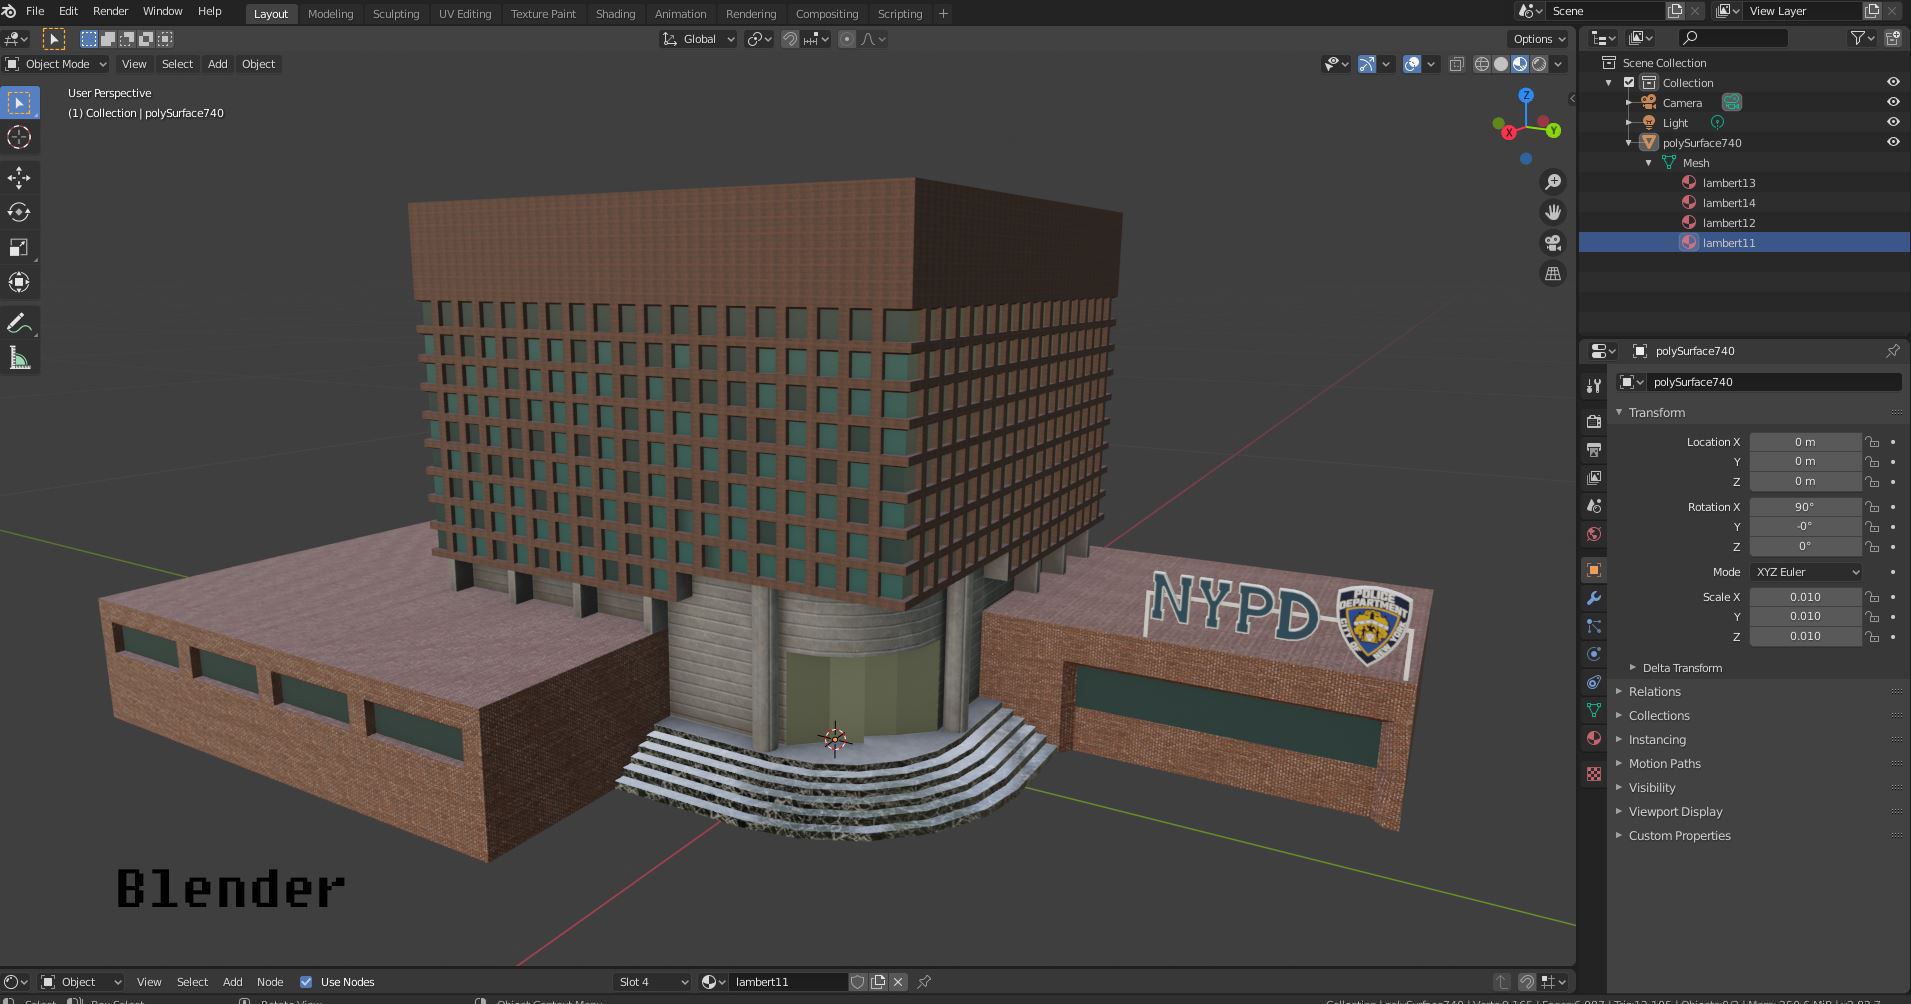Viewport: 1911px width, 1004px height.
Task: Open the Texture properties tab
Action: coord(1594,774)
